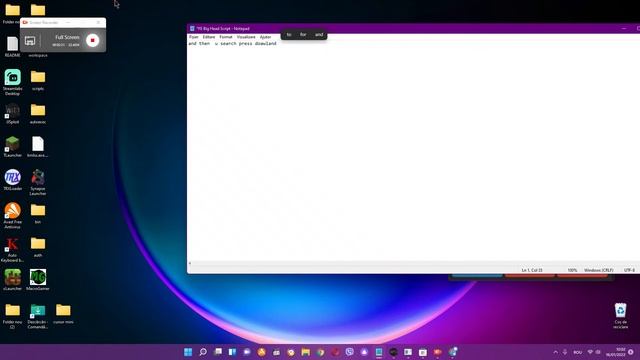Open the bin folder on desktop
640x360 pixels.
[38, 213]
